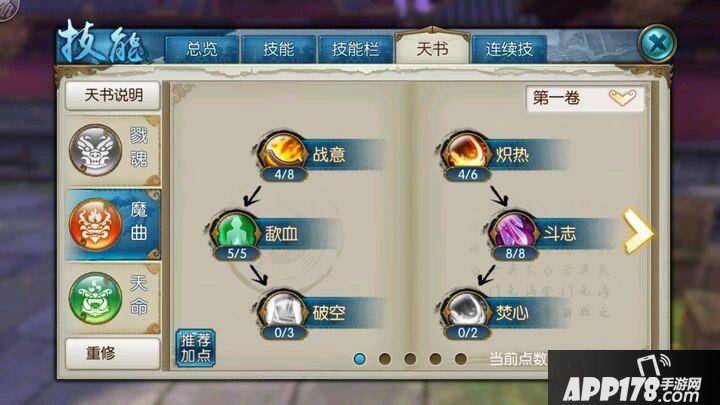
Task: Open the 技能栏 tab
Action: tap(355, 49)
